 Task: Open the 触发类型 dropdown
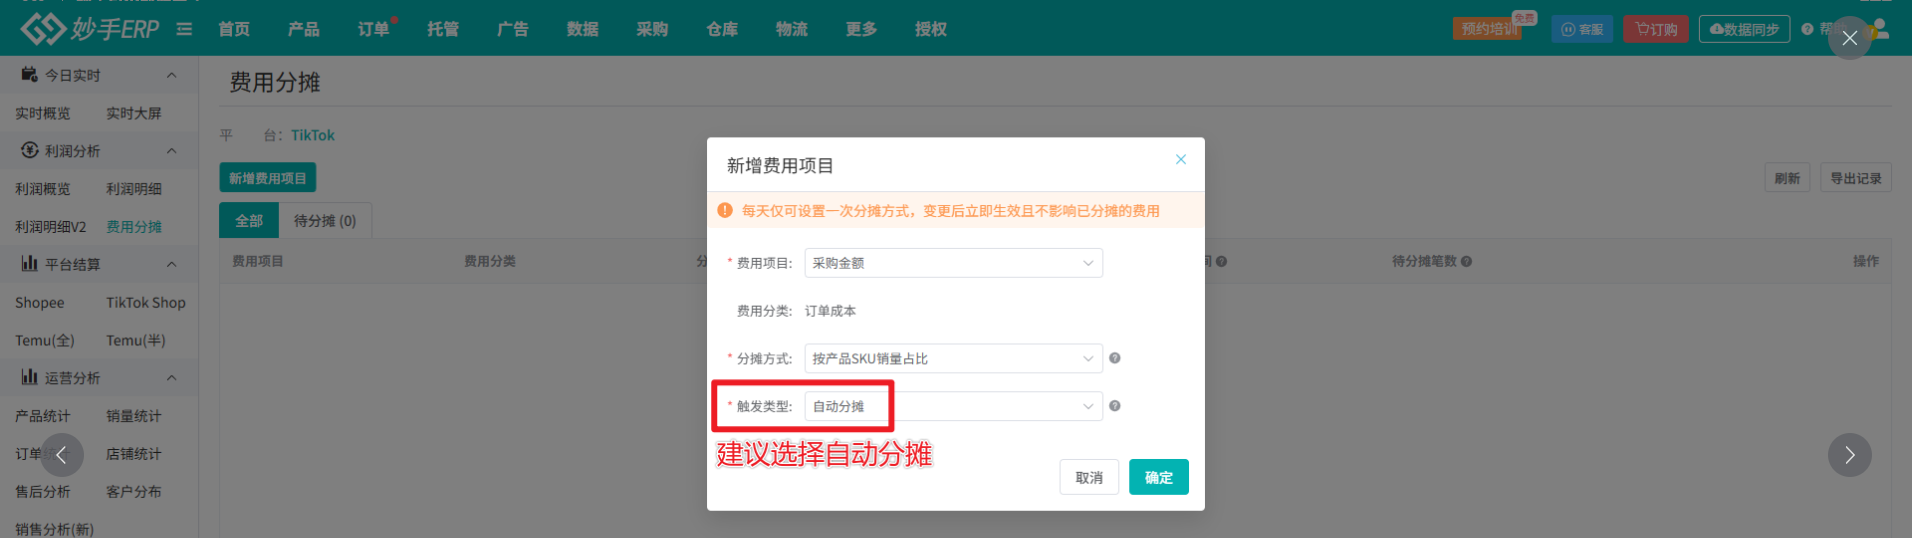[x=953, y=406]
